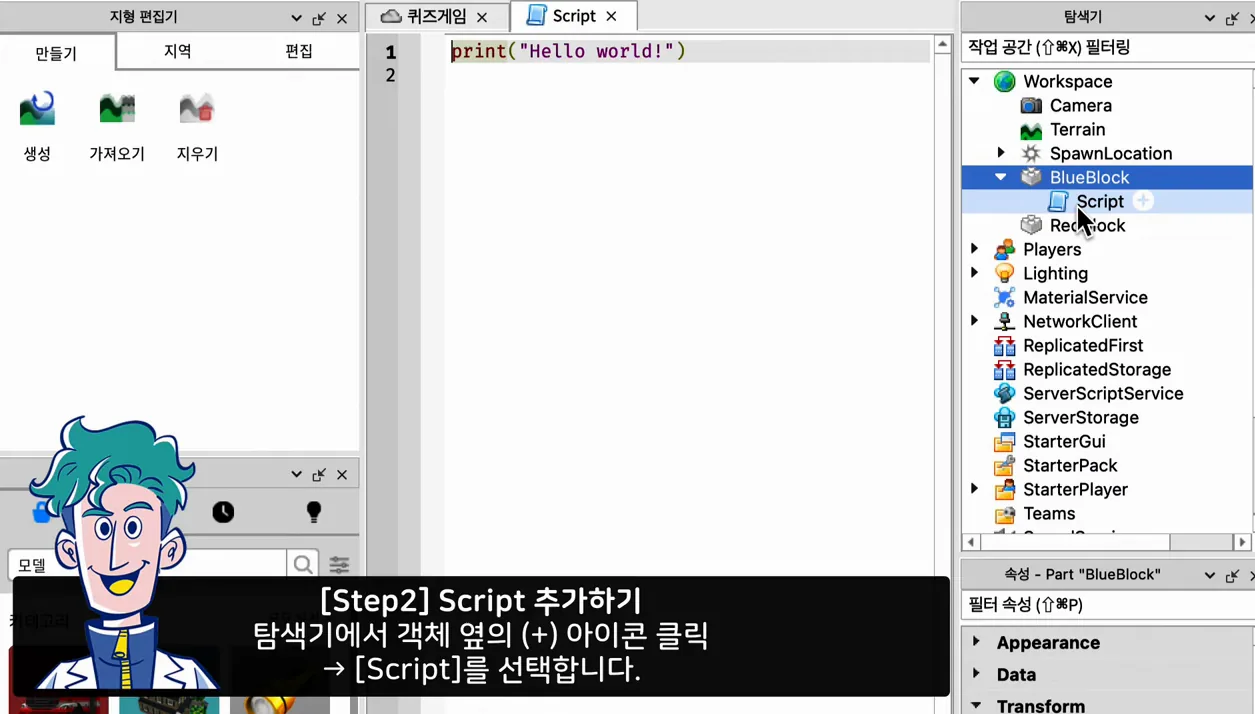Click the MaterialService icon

[x=1004, y=297]
